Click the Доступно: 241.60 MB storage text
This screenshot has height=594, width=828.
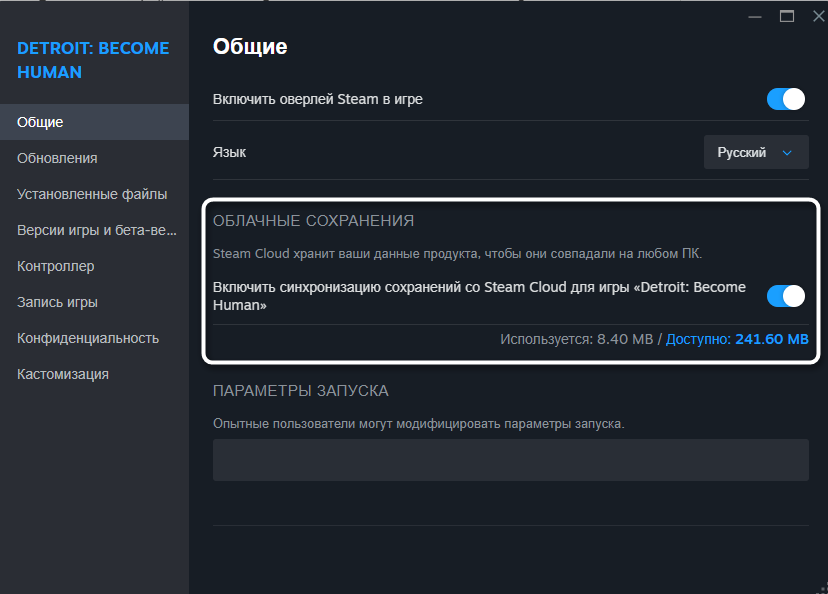[737, 339]
